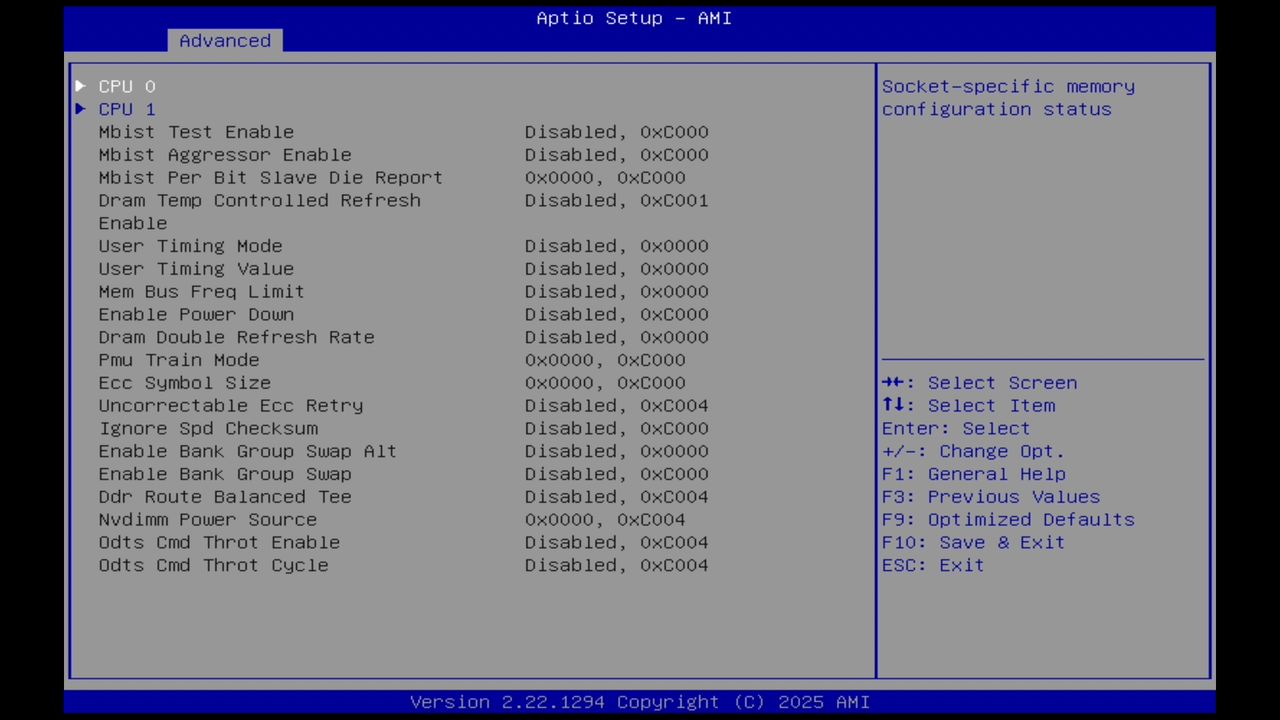Screen dimensions: 1280x720
Task: Choose the User Timing Mode entry
Action: point(190,245)
